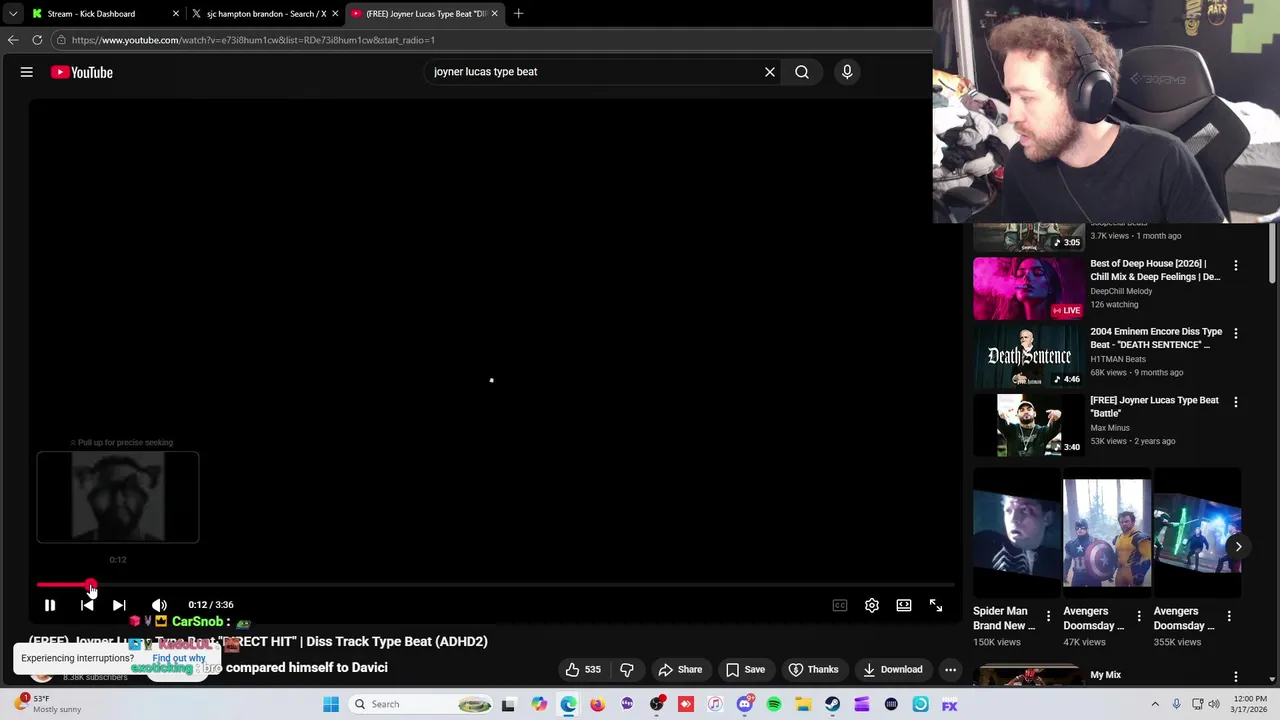Open the Best of Deep House live thumbnail

[x=1028, y=289]
